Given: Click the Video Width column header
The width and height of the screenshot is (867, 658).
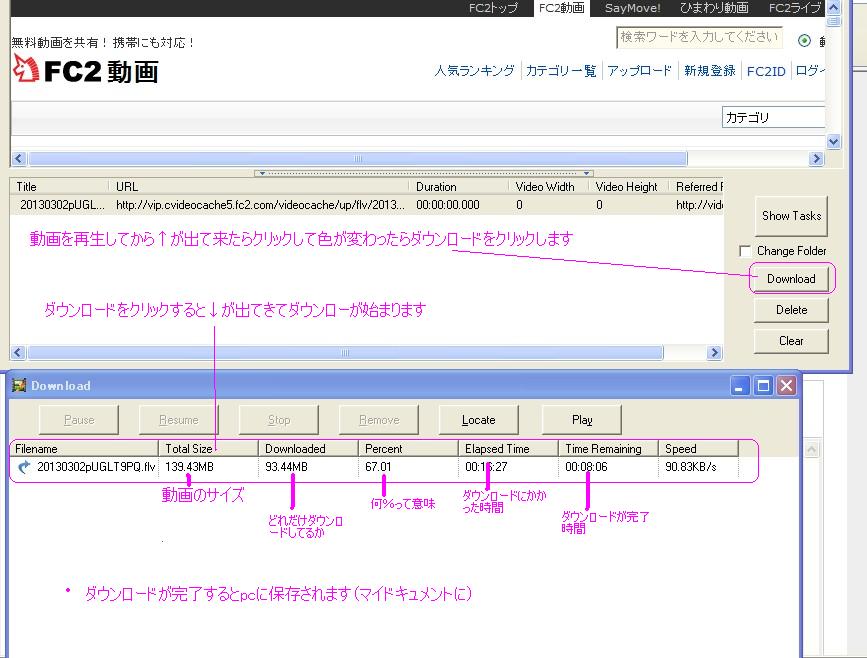Looking at the screenshot, I should (x=548, y=186).
